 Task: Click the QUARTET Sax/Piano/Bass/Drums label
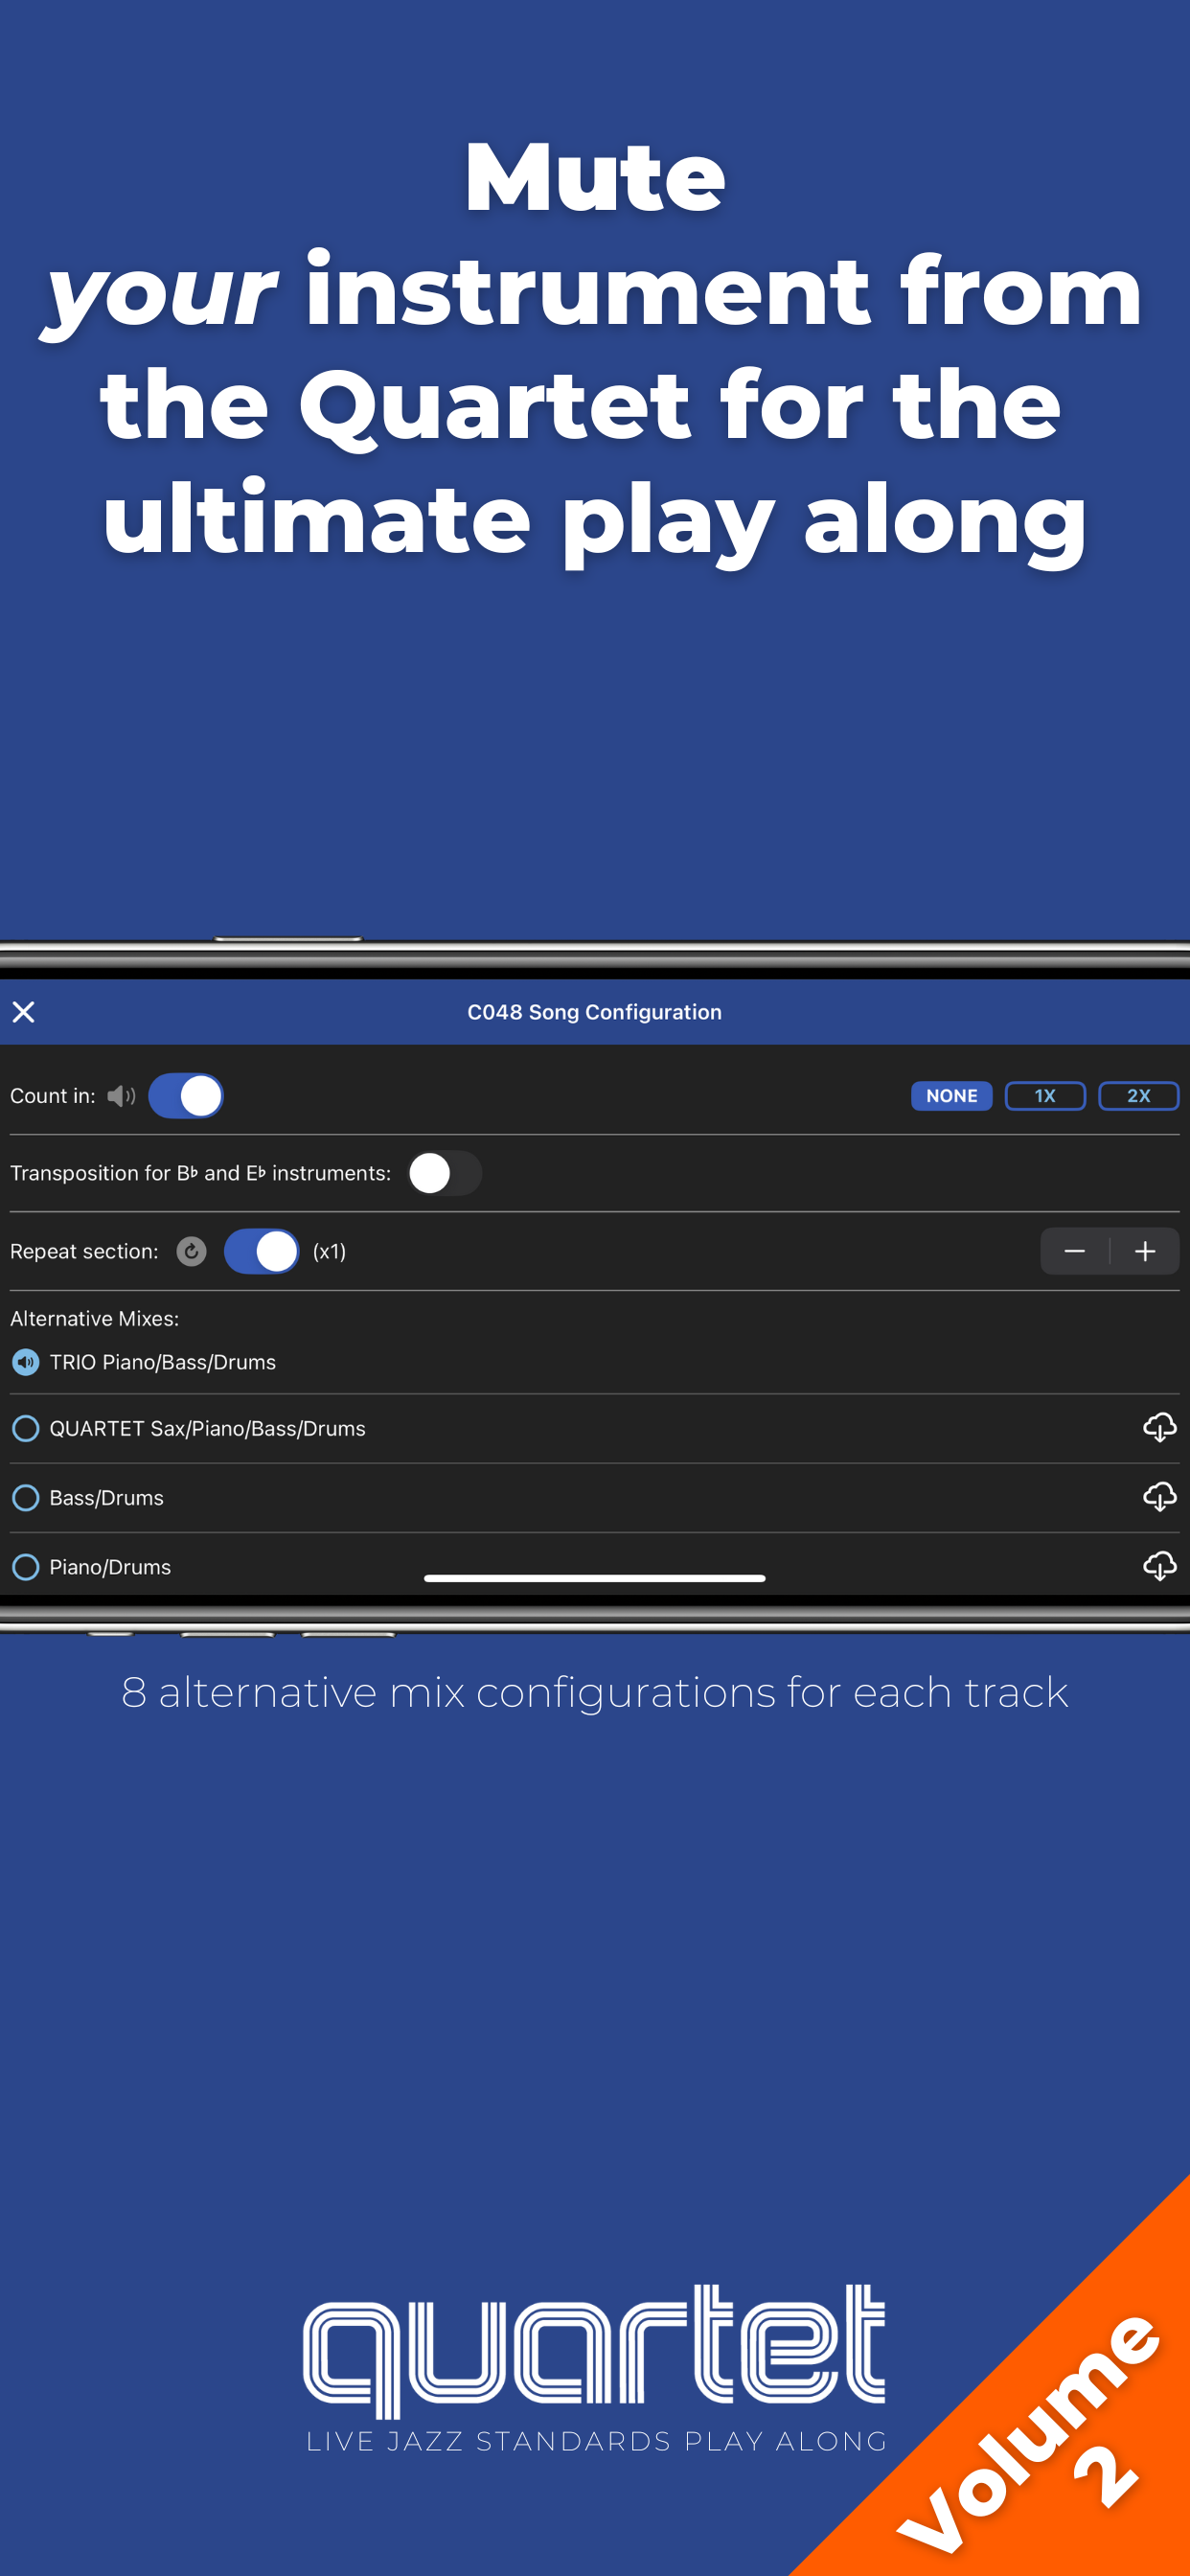click(208, 1428)
